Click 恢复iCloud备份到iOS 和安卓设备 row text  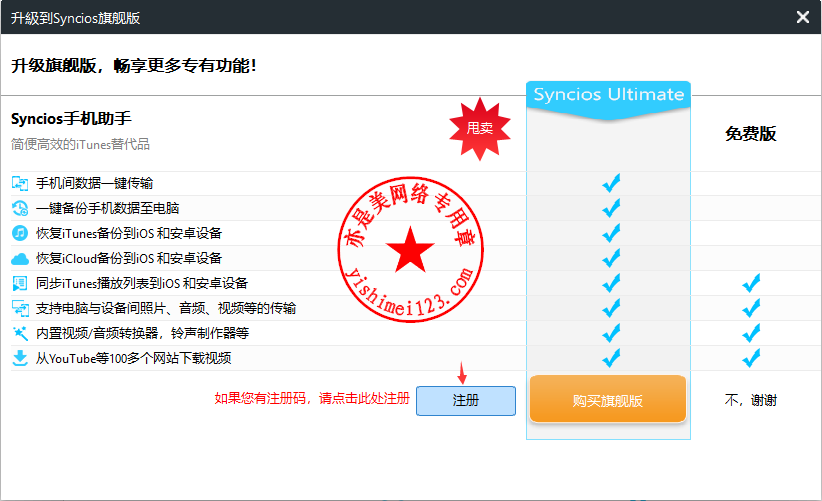point(129,258)
